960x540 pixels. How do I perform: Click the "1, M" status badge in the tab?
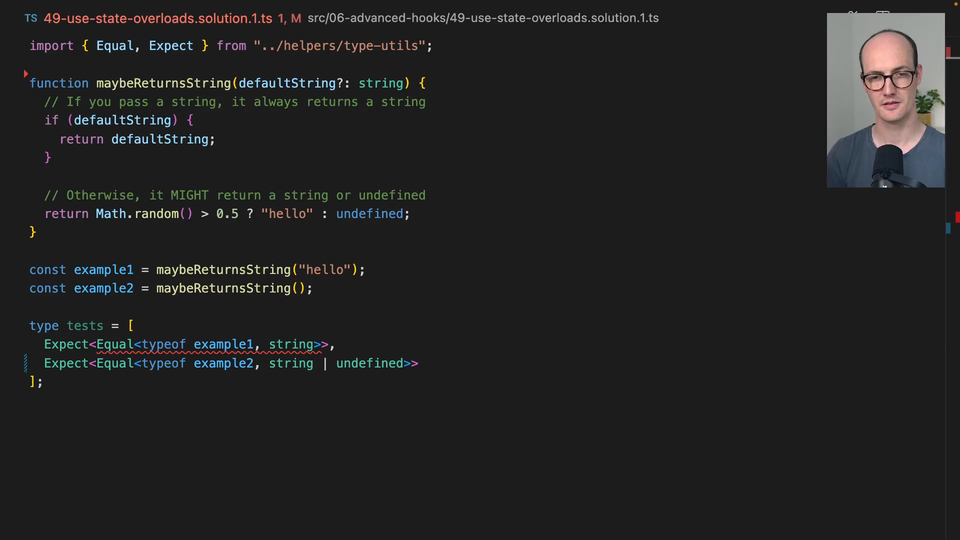pyautogui.click(x=289, y=18)
